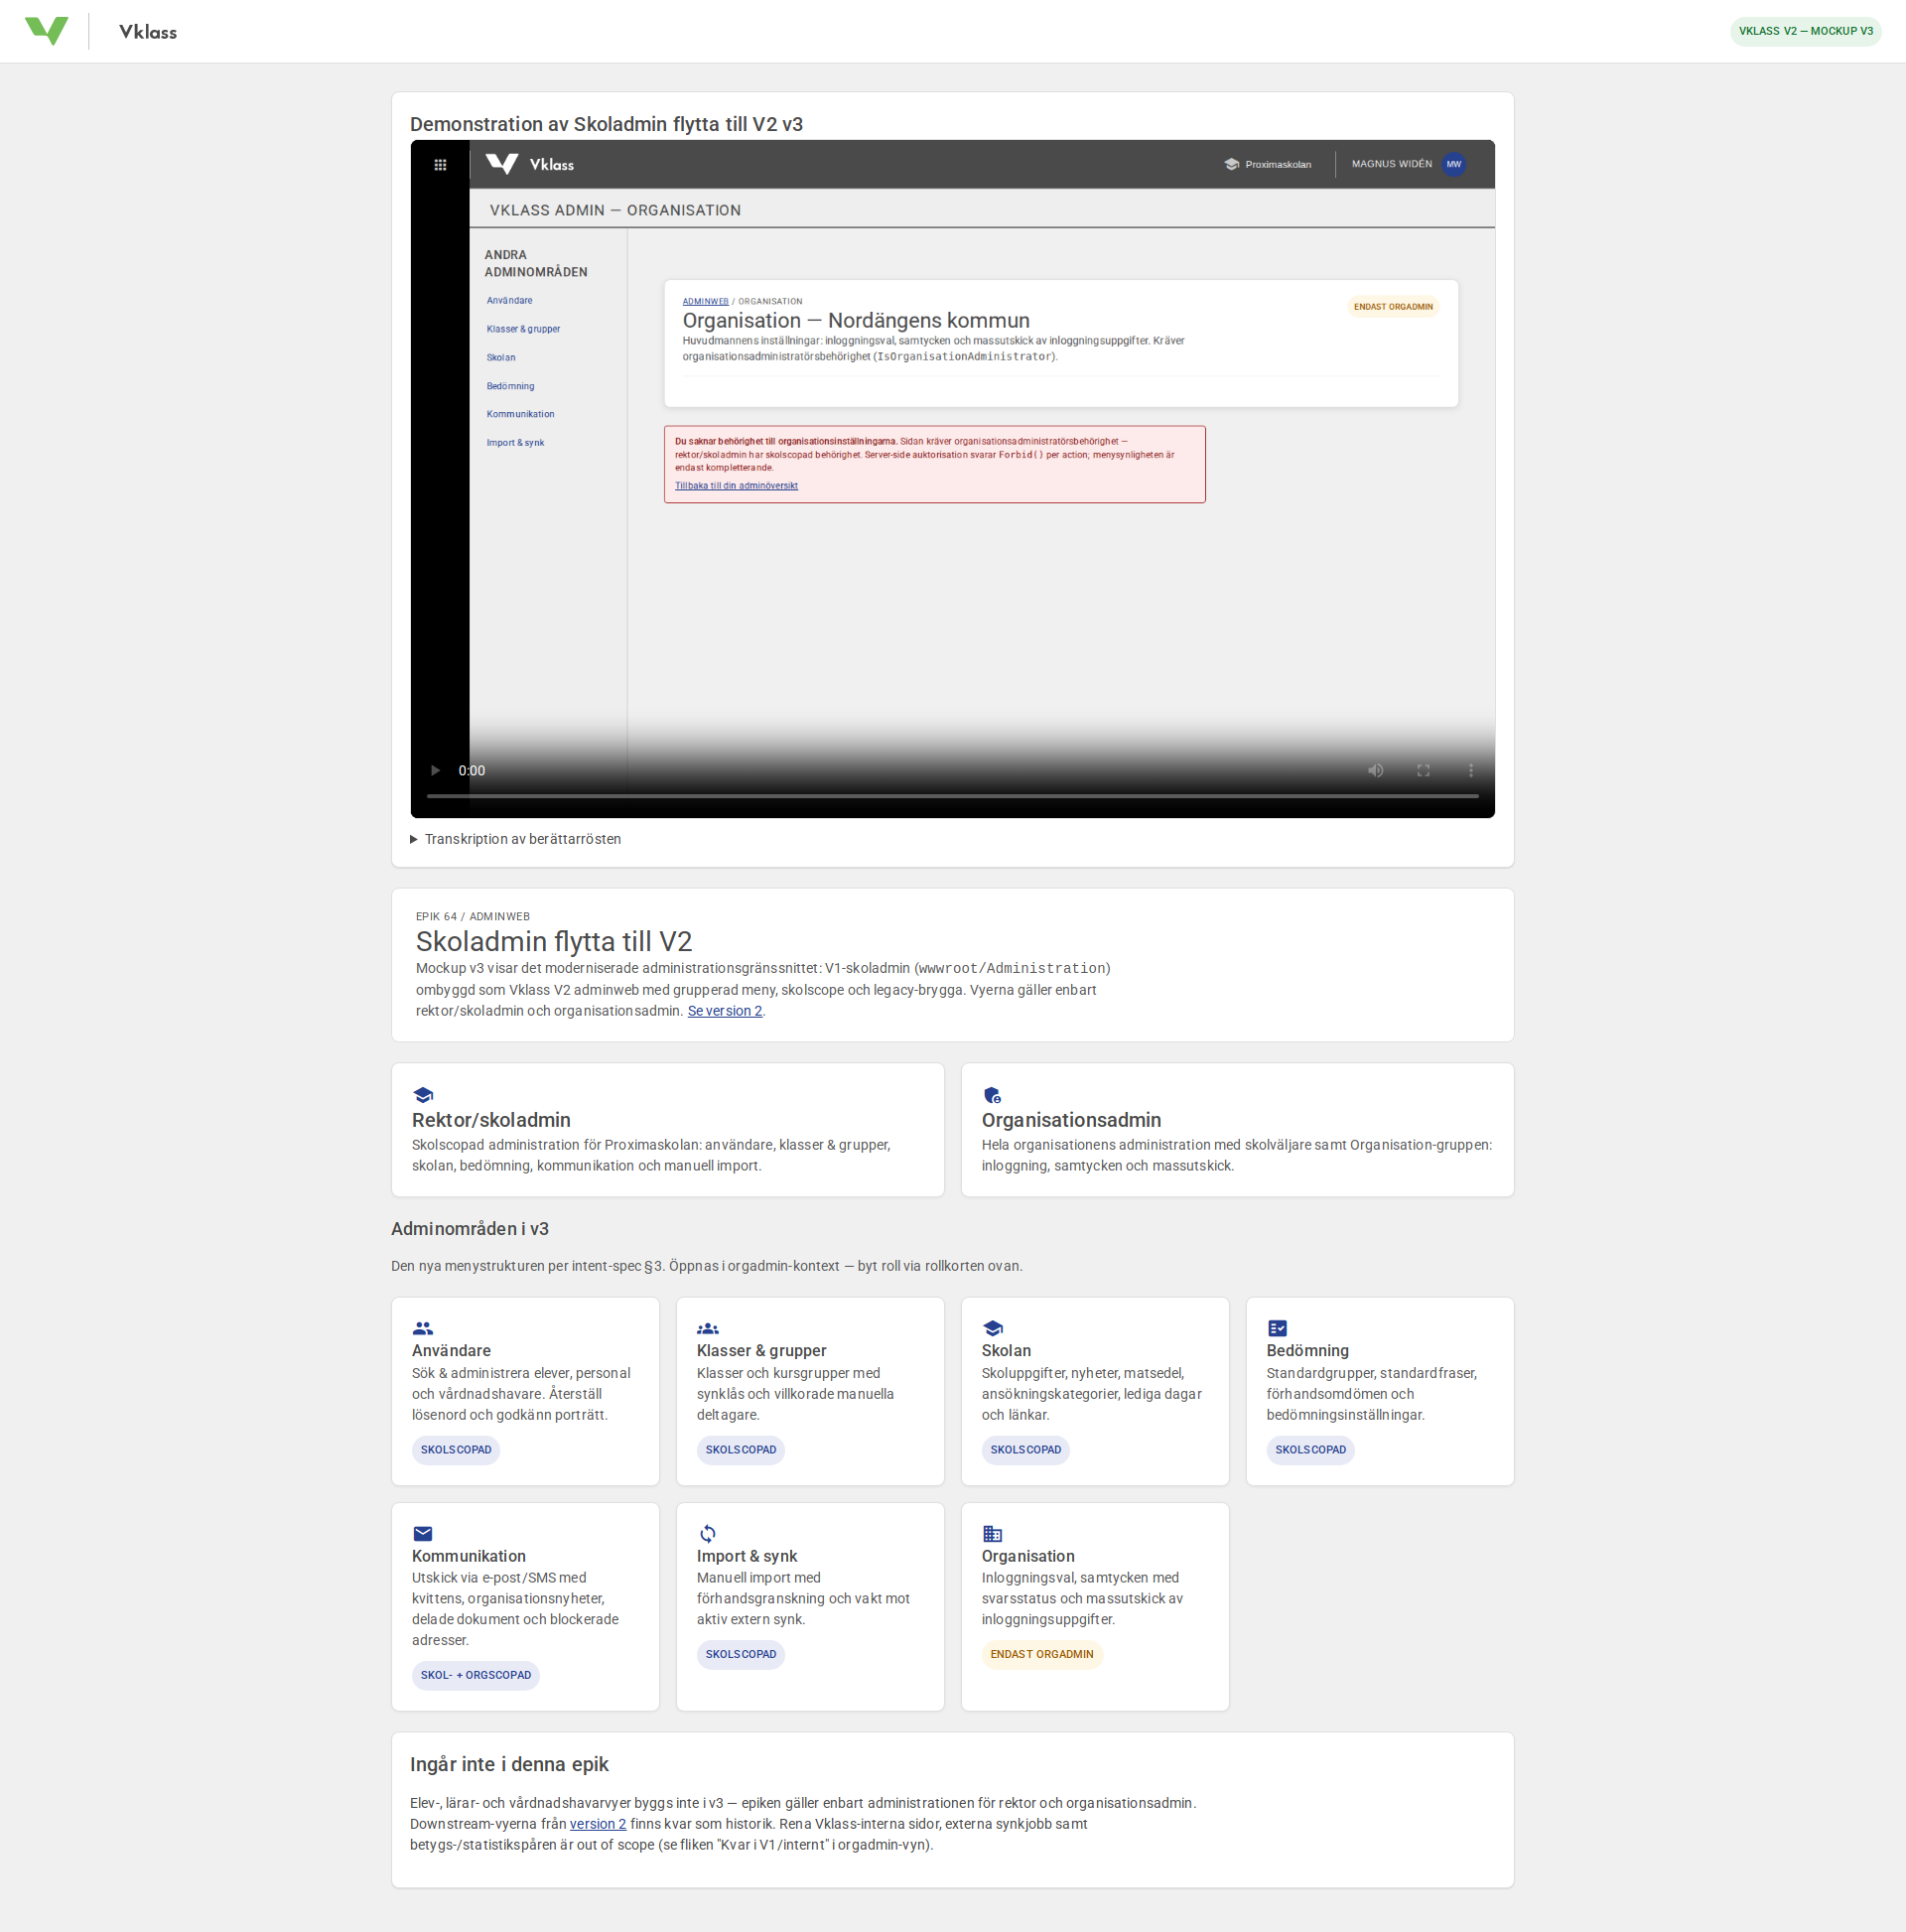Click the Kommunikation envelope icon
The height and width of the screenshot is (1932, 1906).
pyautogui.click(x=423, y=1533)
